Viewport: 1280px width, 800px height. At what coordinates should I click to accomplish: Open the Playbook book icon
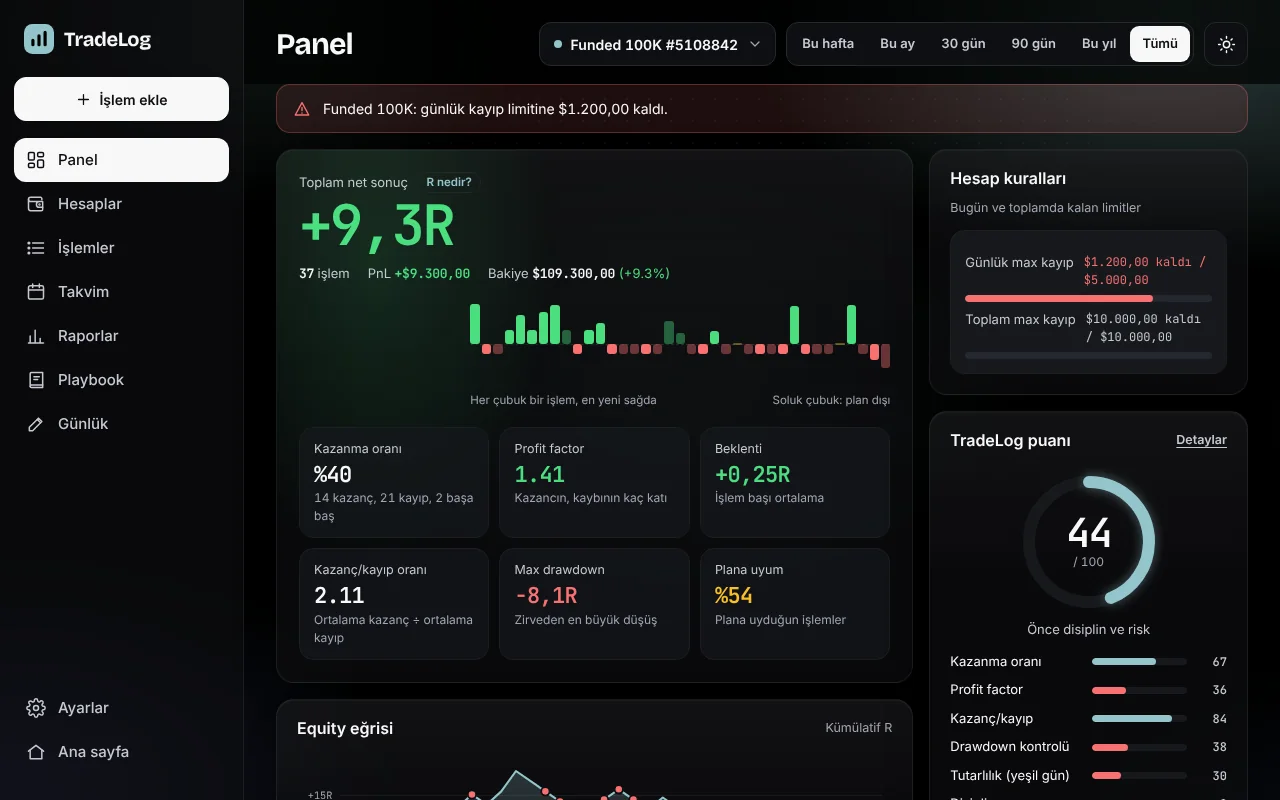pyautogui.click(x=36, y=380)
